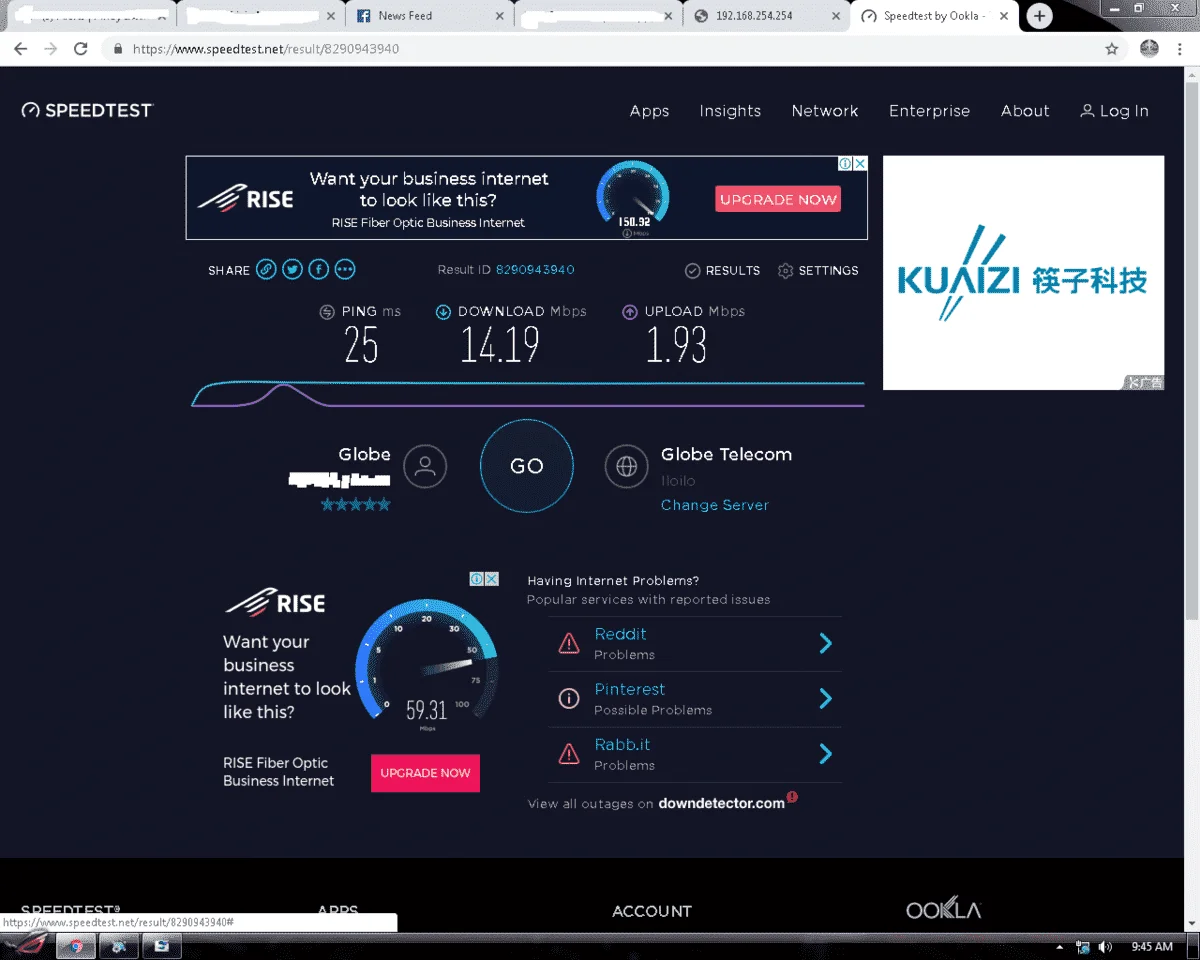The height and width of the screenshot is (960, 1200).
Task: Show hidden tray icons arrow
Action: pos(1060,947)
